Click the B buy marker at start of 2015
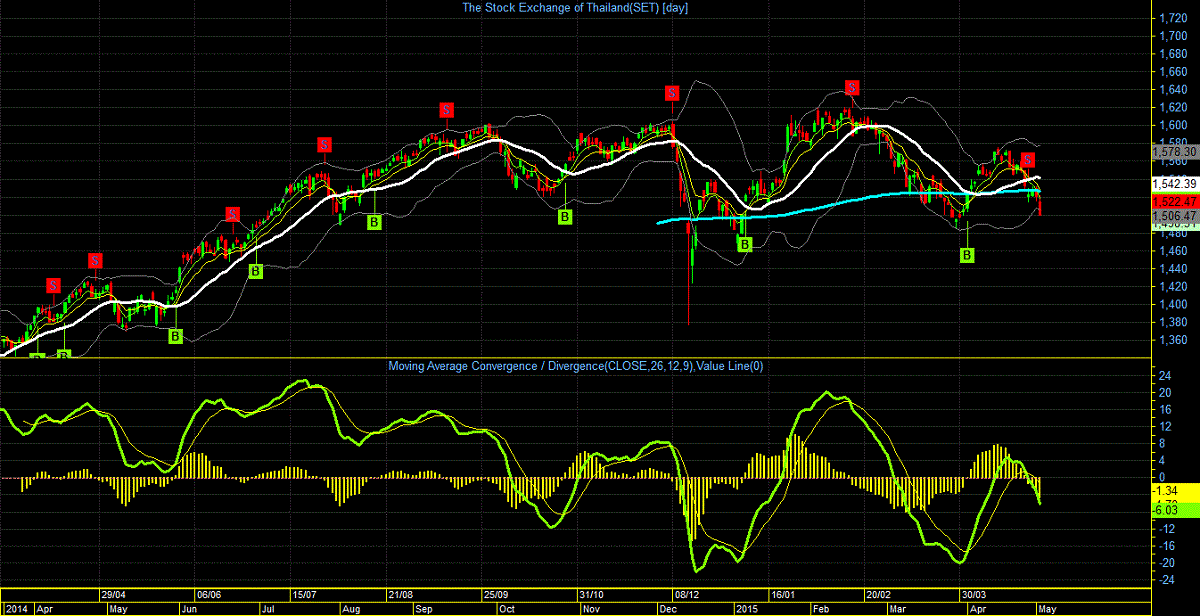This screenshot has width=1200, height=616. pyautogui.click(x=744, y=244)
